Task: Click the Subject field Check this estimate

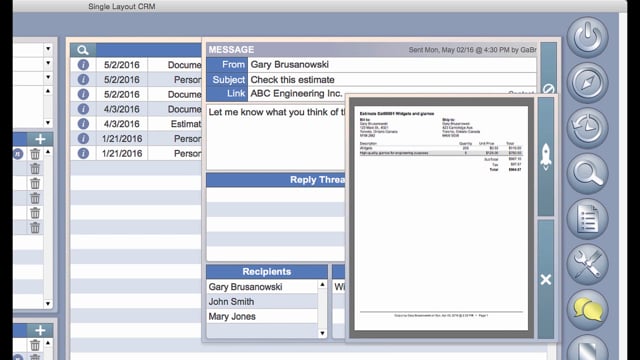Action: coord(392,80)
